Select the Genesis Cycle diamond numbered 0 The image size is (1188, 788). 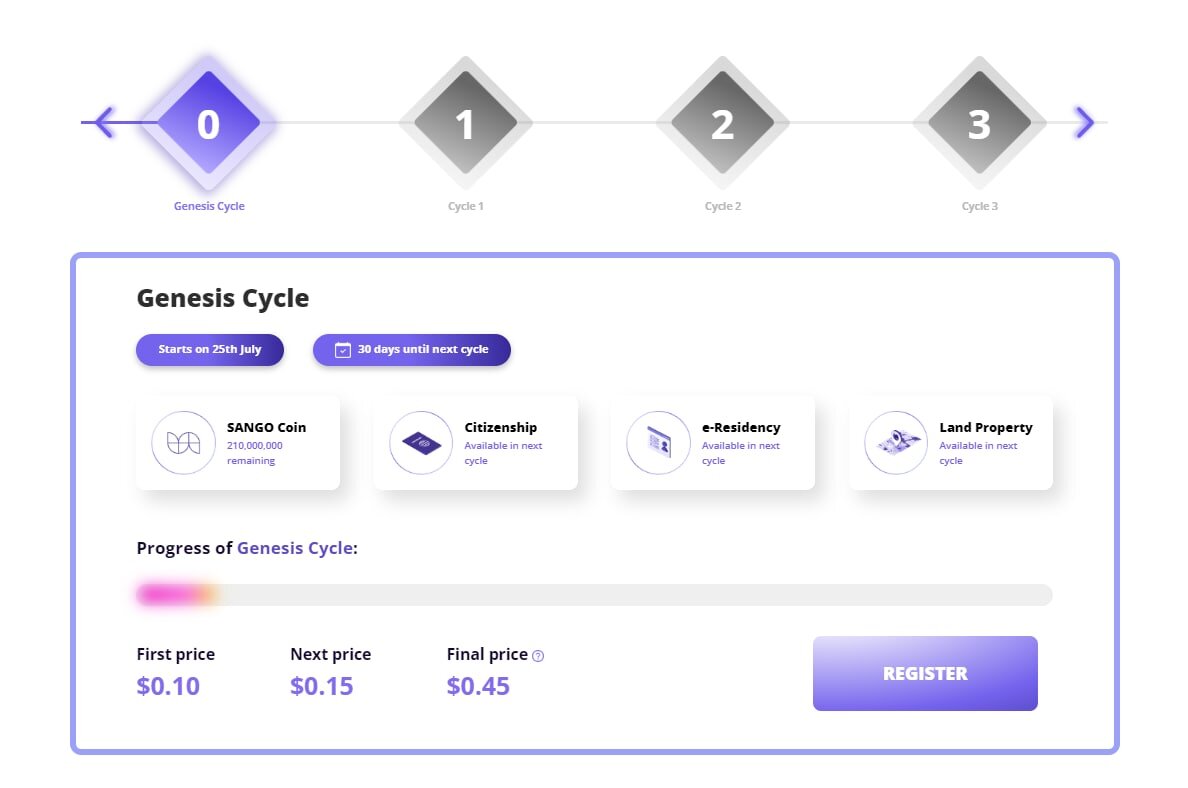point(208,122)
